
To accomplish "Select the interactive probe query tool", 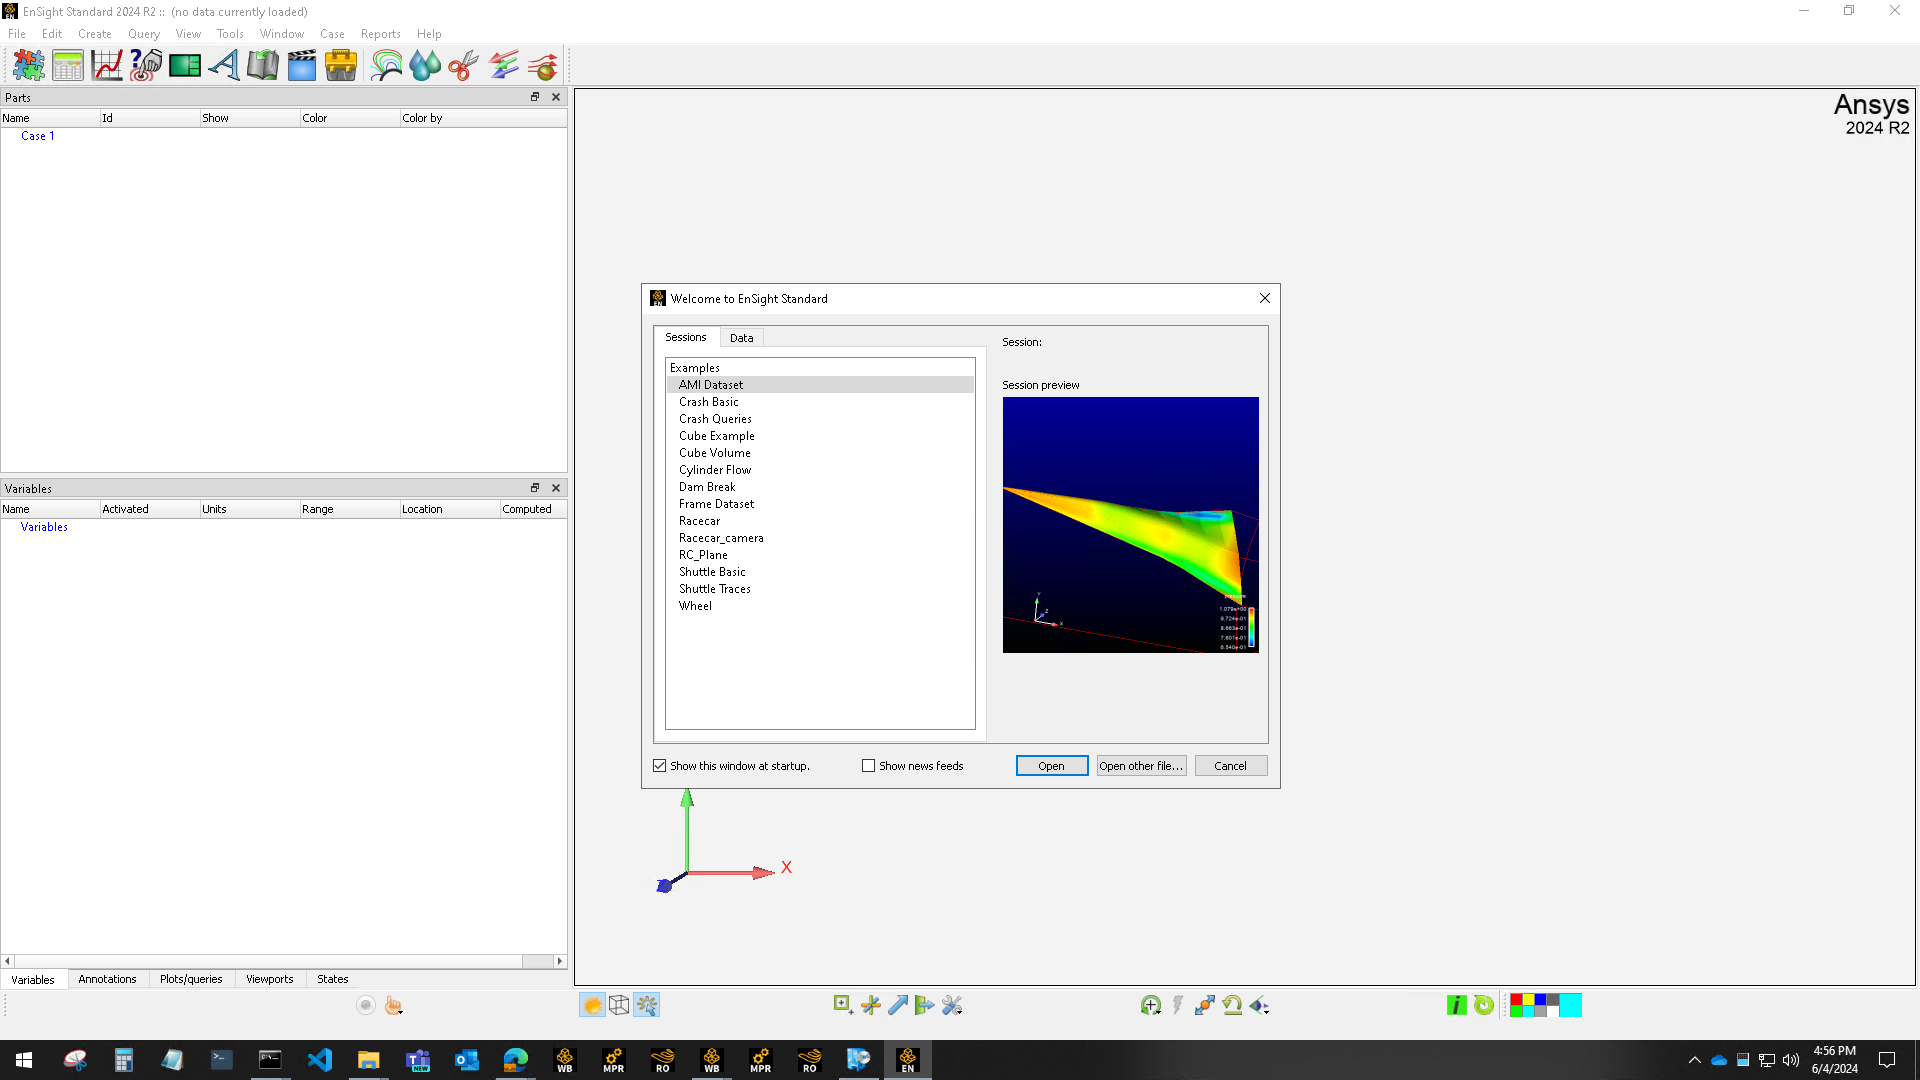I will (x=145, y=65).
